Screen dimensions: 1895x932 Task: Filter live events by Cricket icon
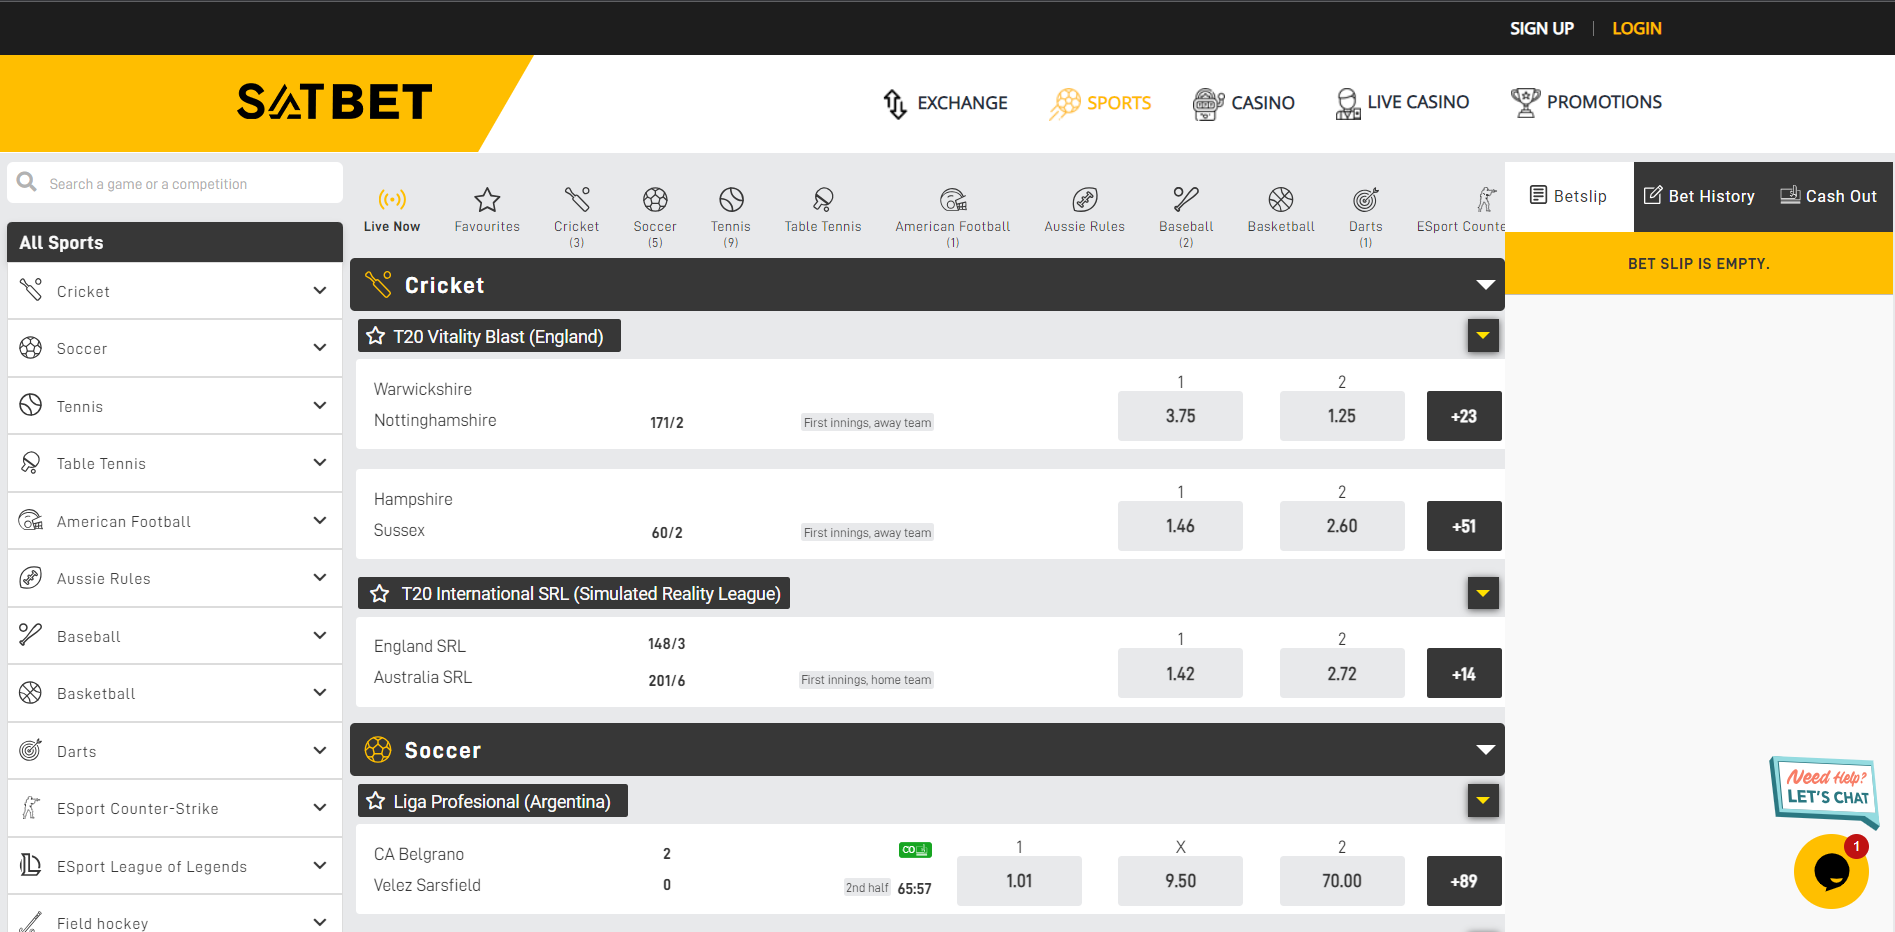point(577,199)
